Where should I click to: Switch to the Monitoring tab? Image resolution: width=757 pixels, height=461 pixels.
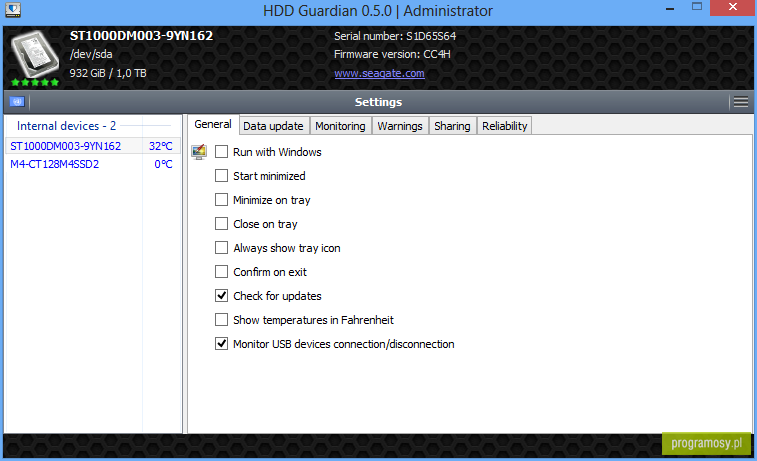pyautogui.click(x=340, y=126)
